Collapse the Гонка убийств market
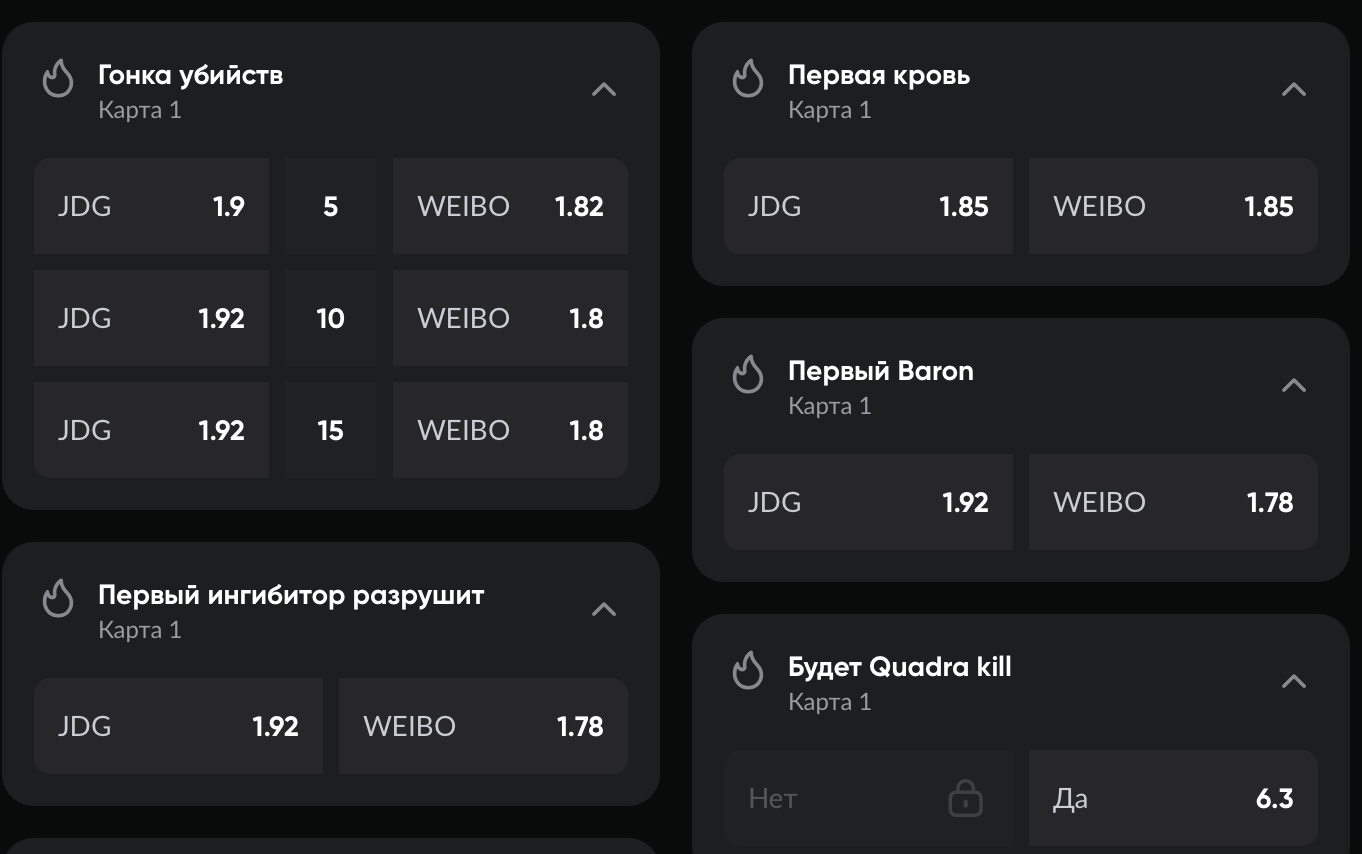 (604, 89)
